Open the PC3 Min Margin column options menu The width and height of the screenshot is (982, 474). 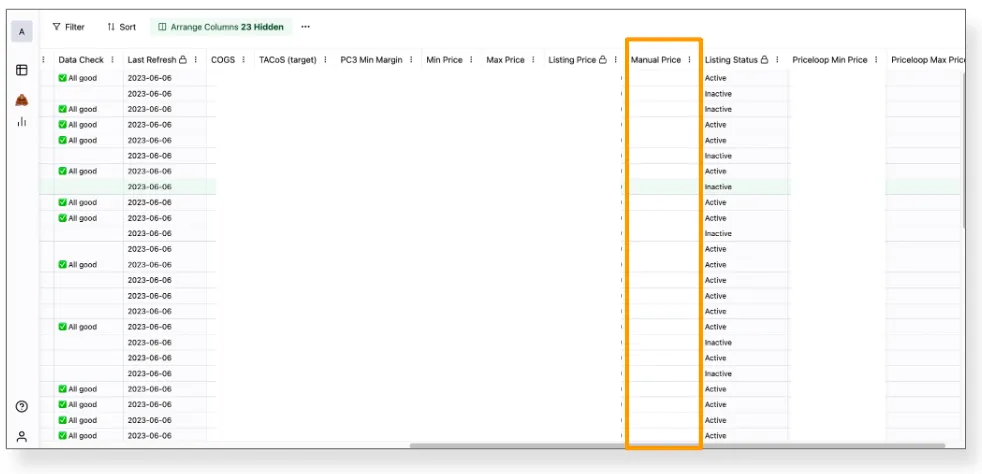[x=411, y=60]
